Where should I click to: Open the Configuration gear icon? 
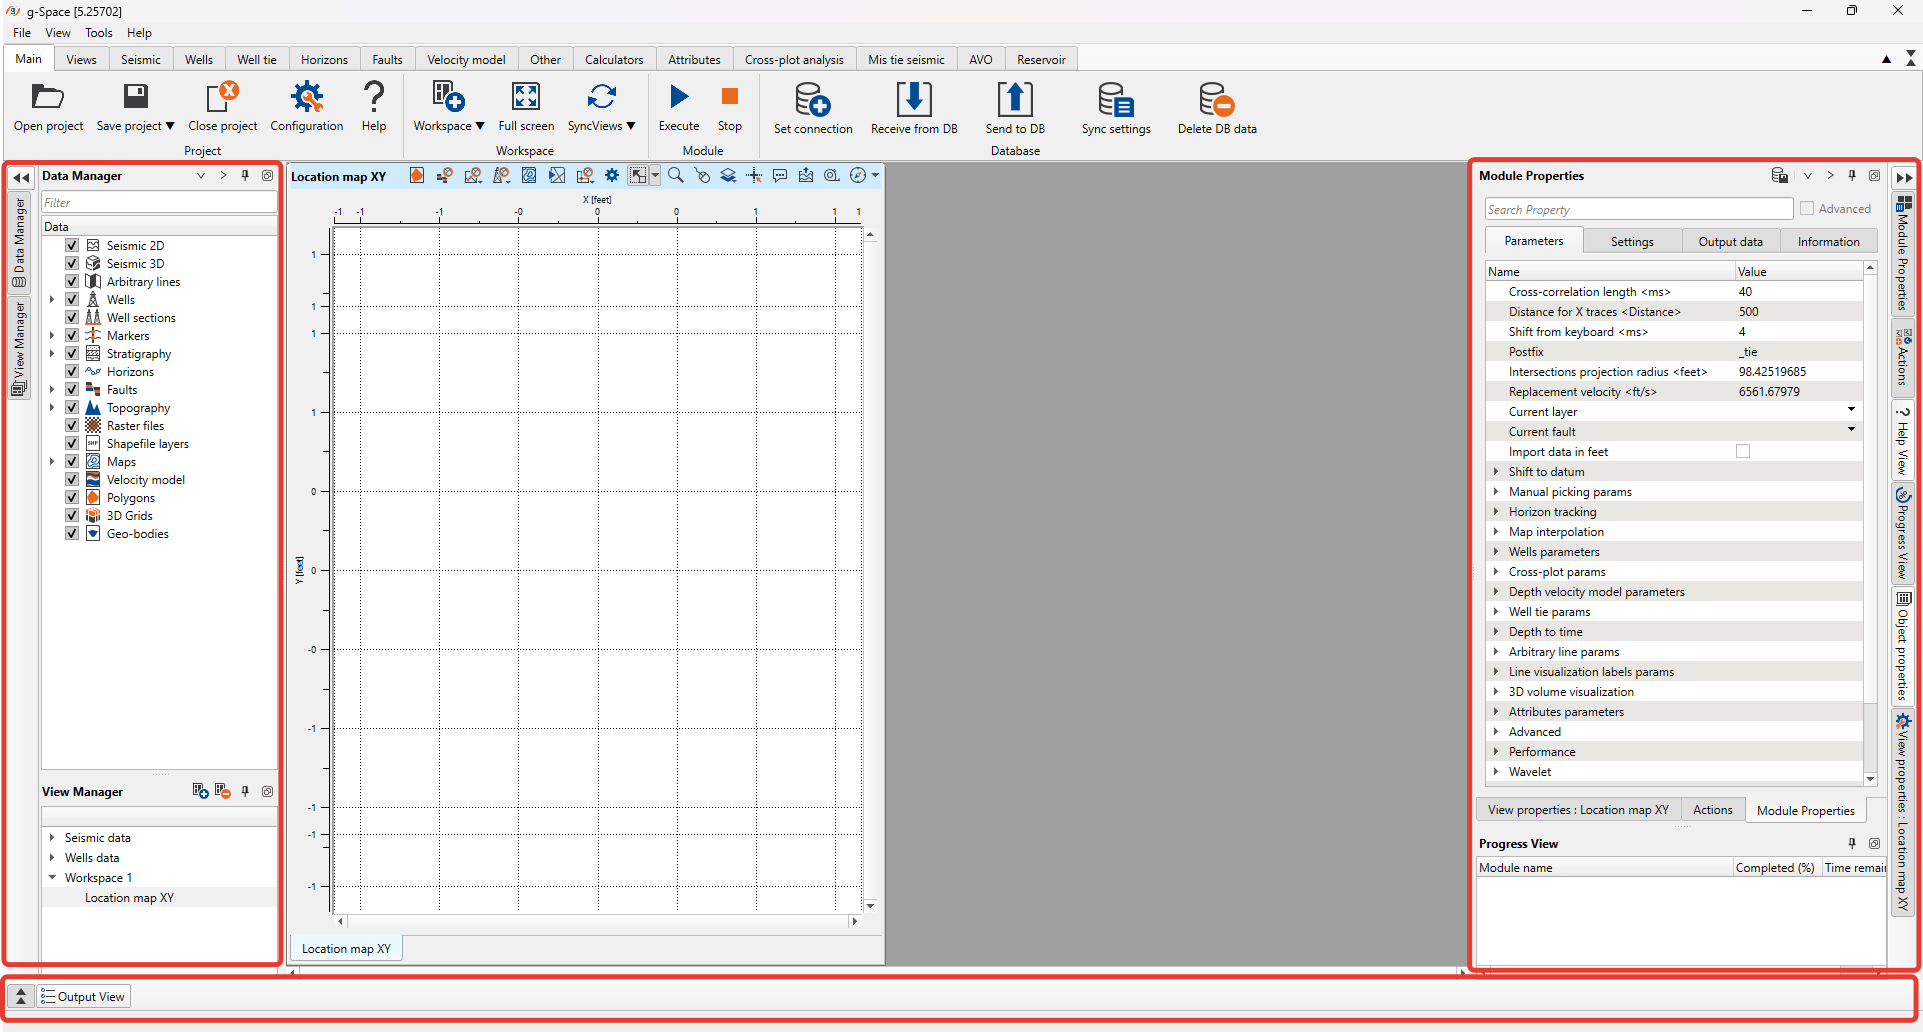(x=306, y=98)
